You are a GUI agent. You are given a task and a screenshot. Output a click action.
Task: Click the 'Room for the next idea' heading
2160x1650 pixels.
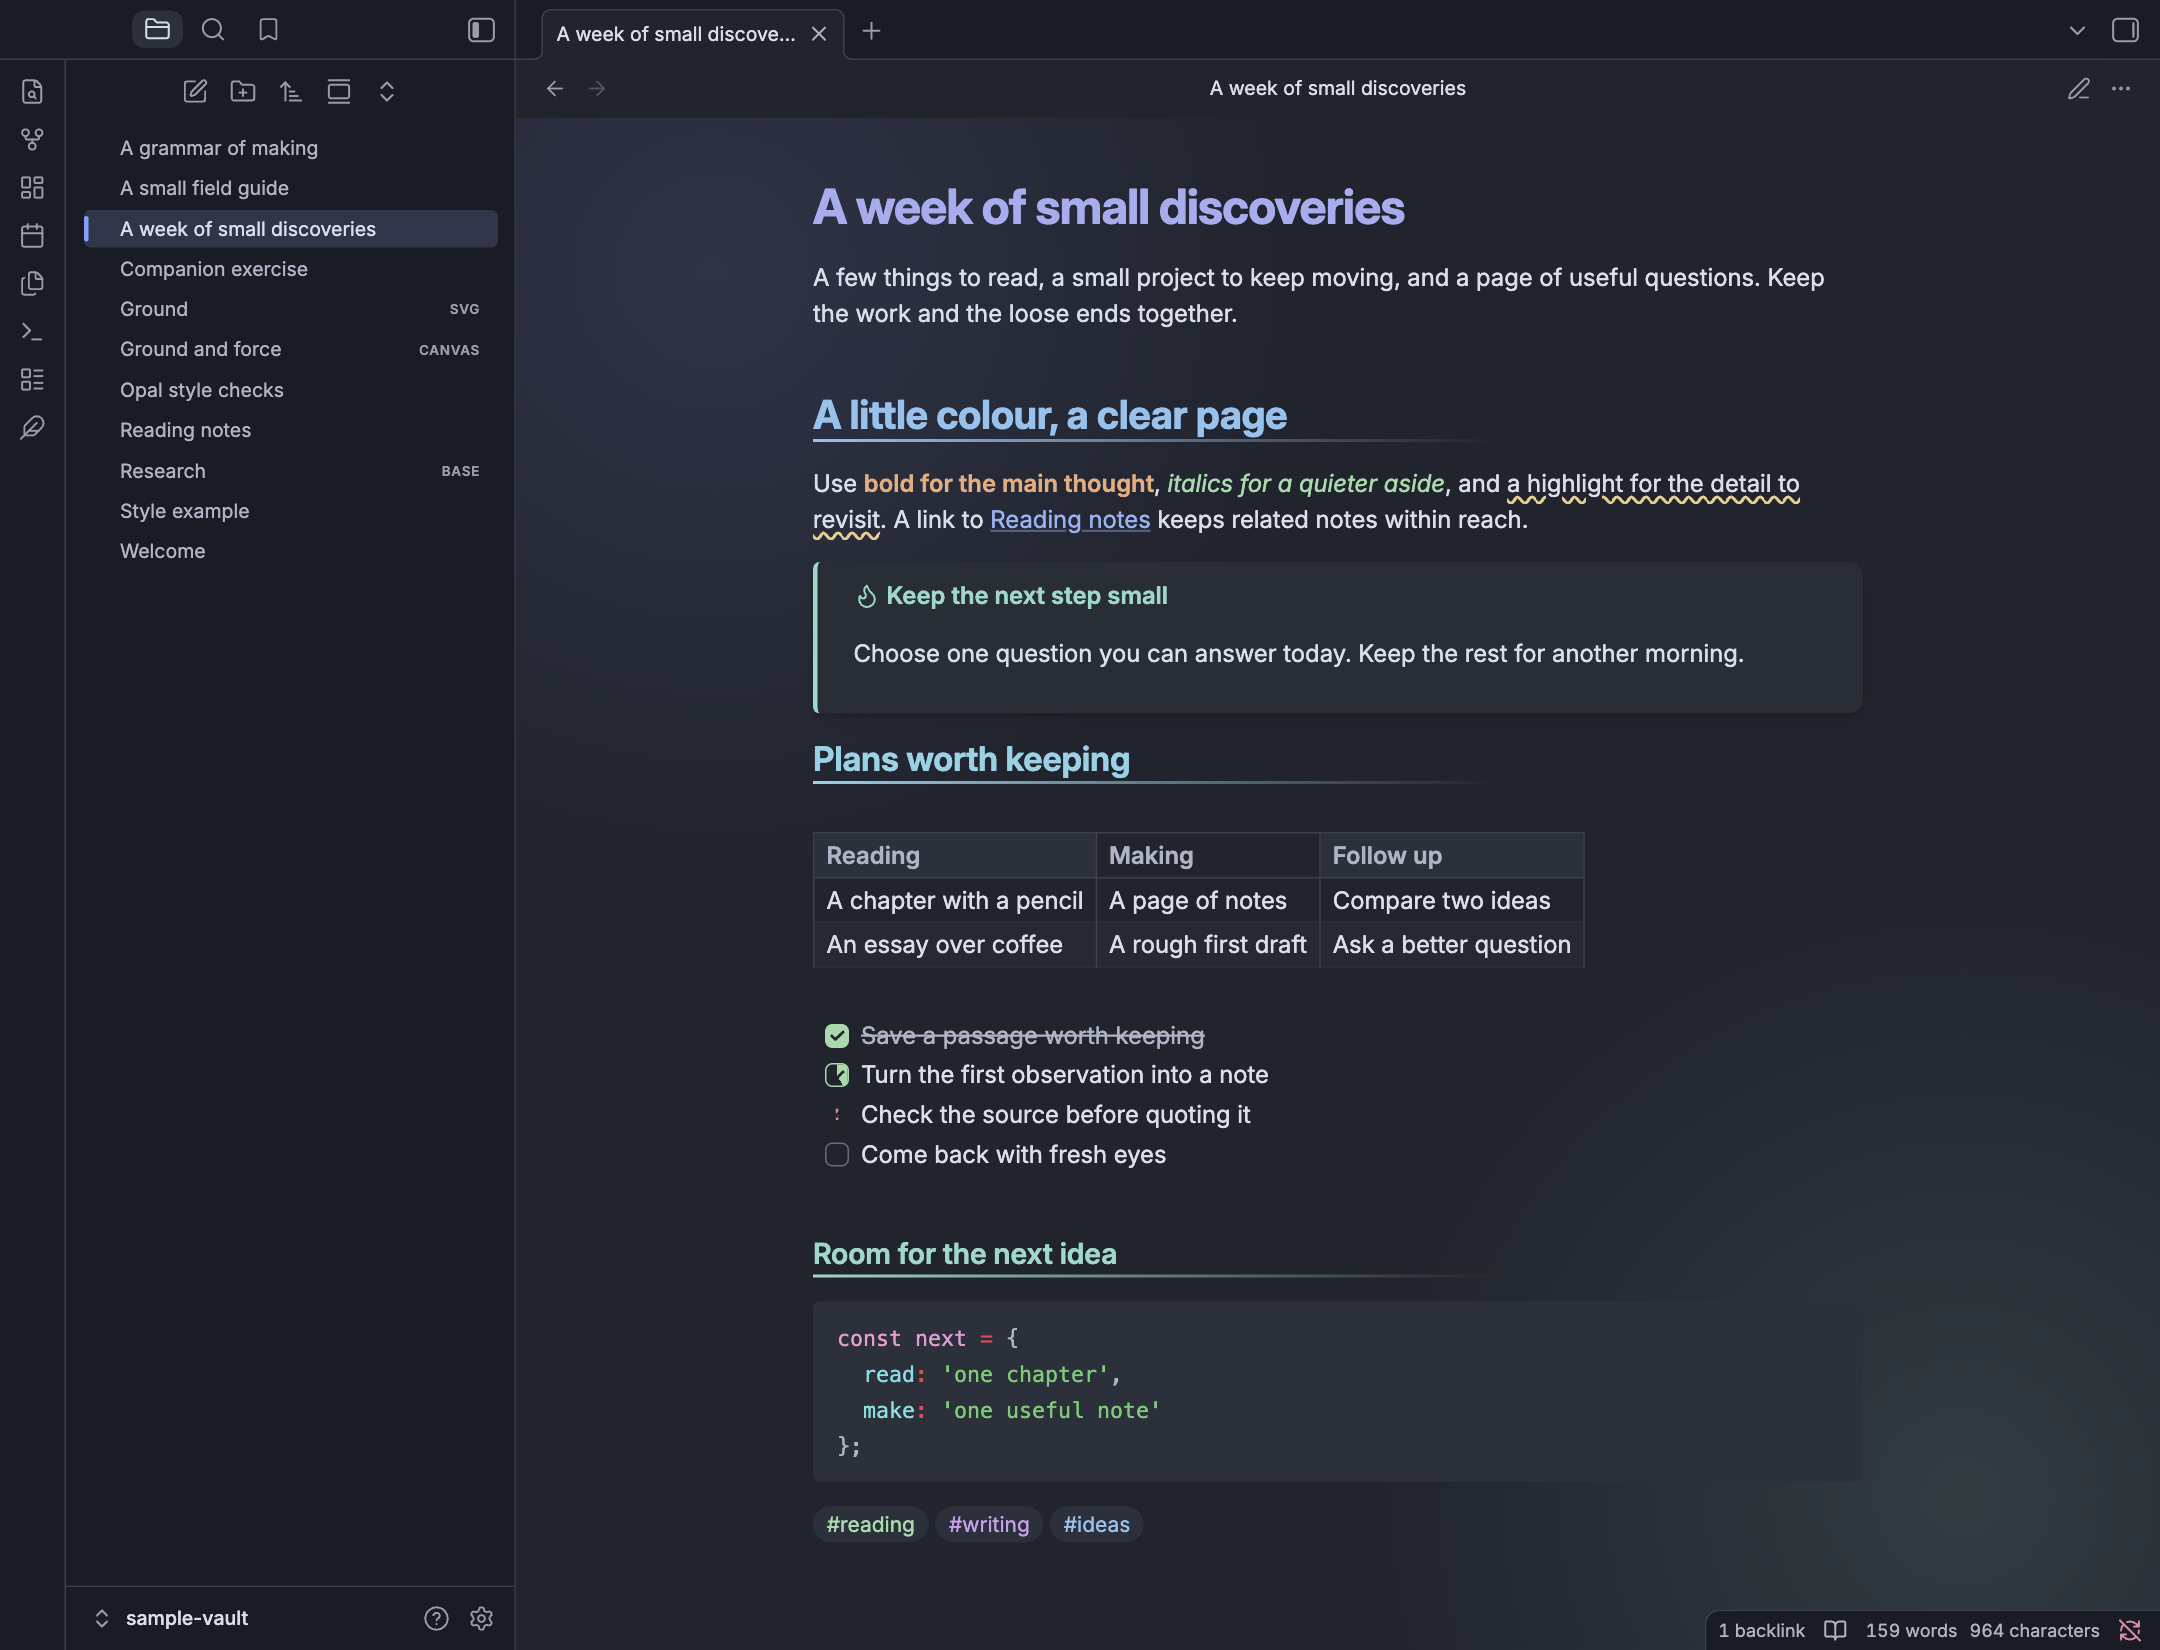click(964, 1254)
